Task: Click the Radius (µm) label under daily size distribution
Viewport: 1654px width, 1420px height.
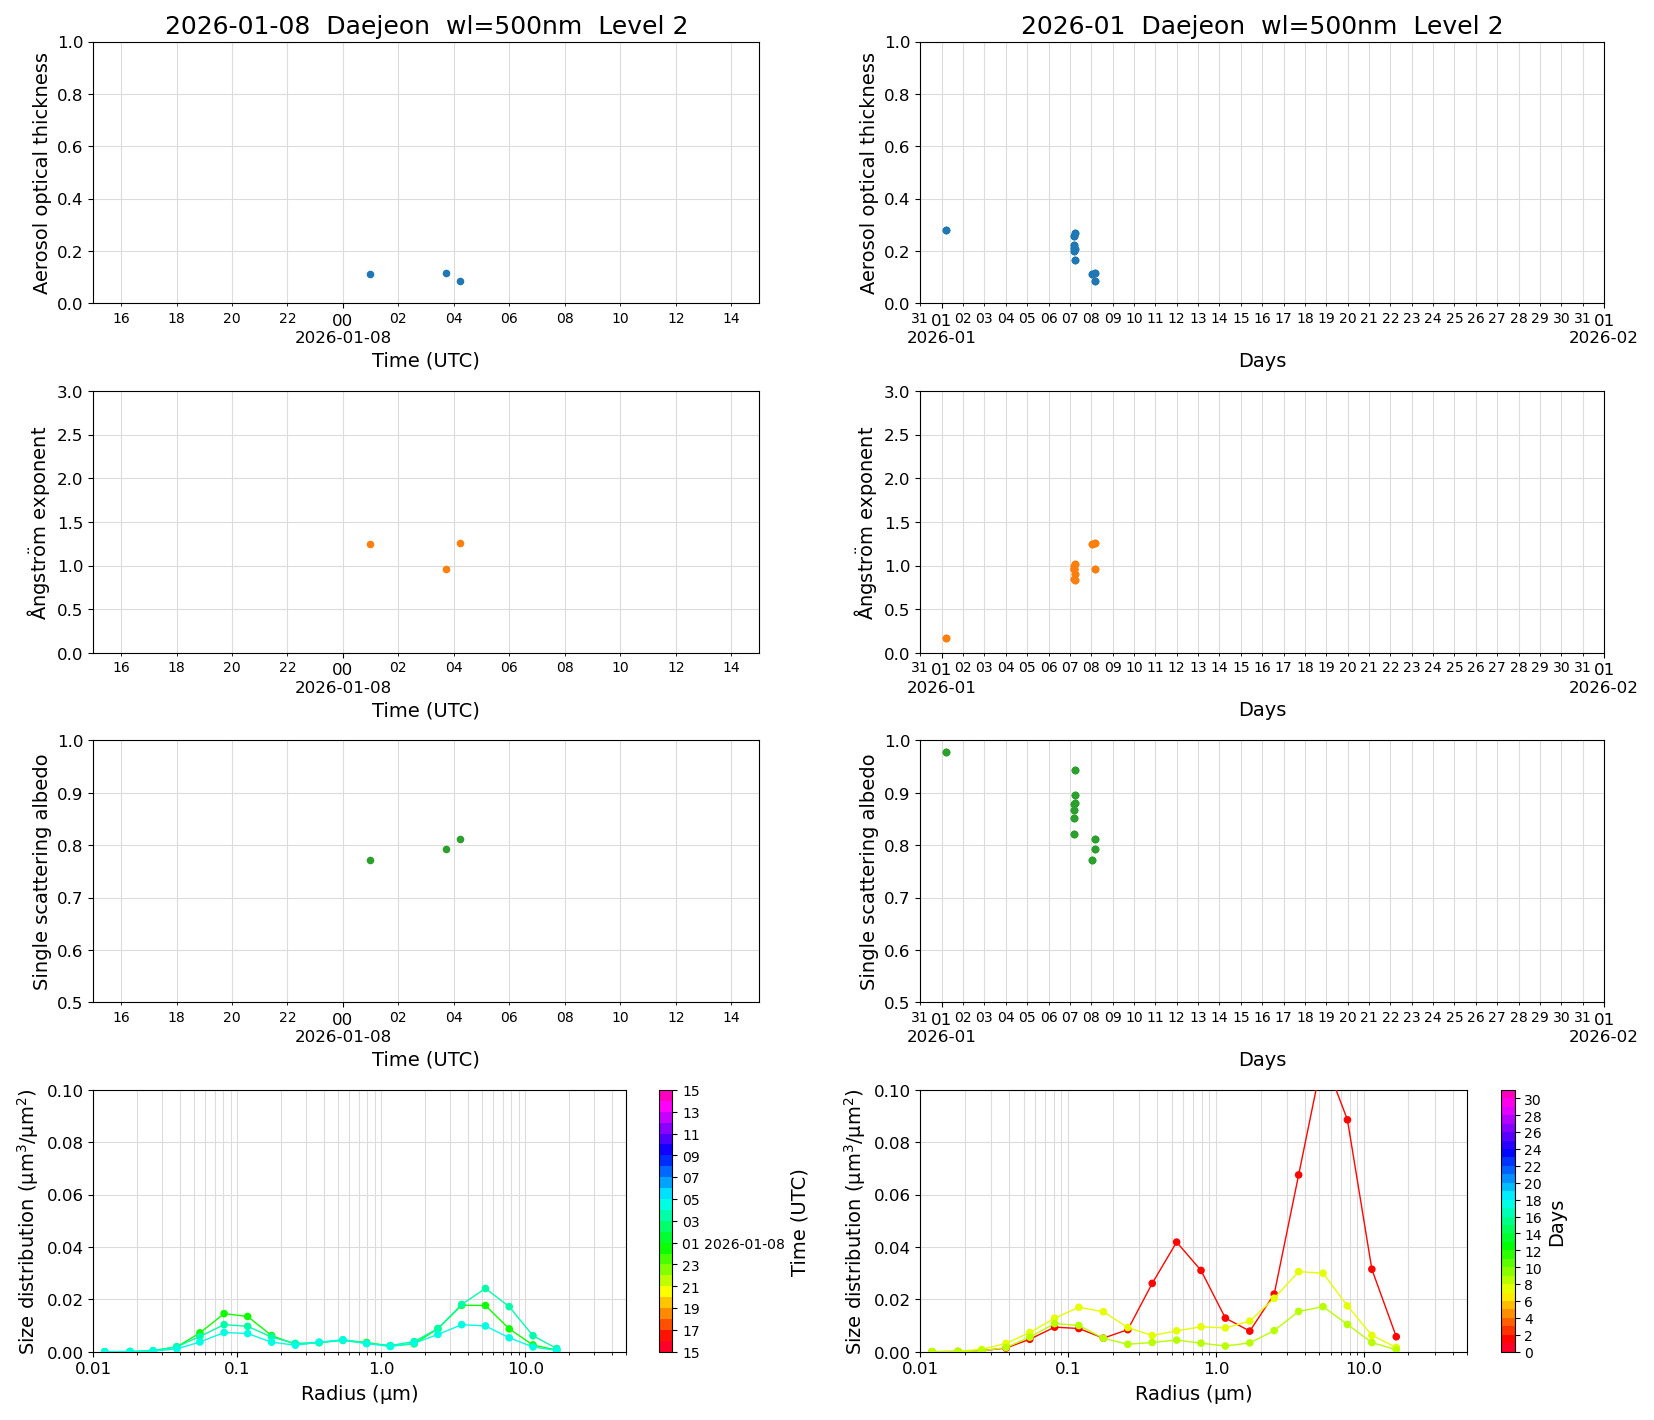Action: (359, 1393)
